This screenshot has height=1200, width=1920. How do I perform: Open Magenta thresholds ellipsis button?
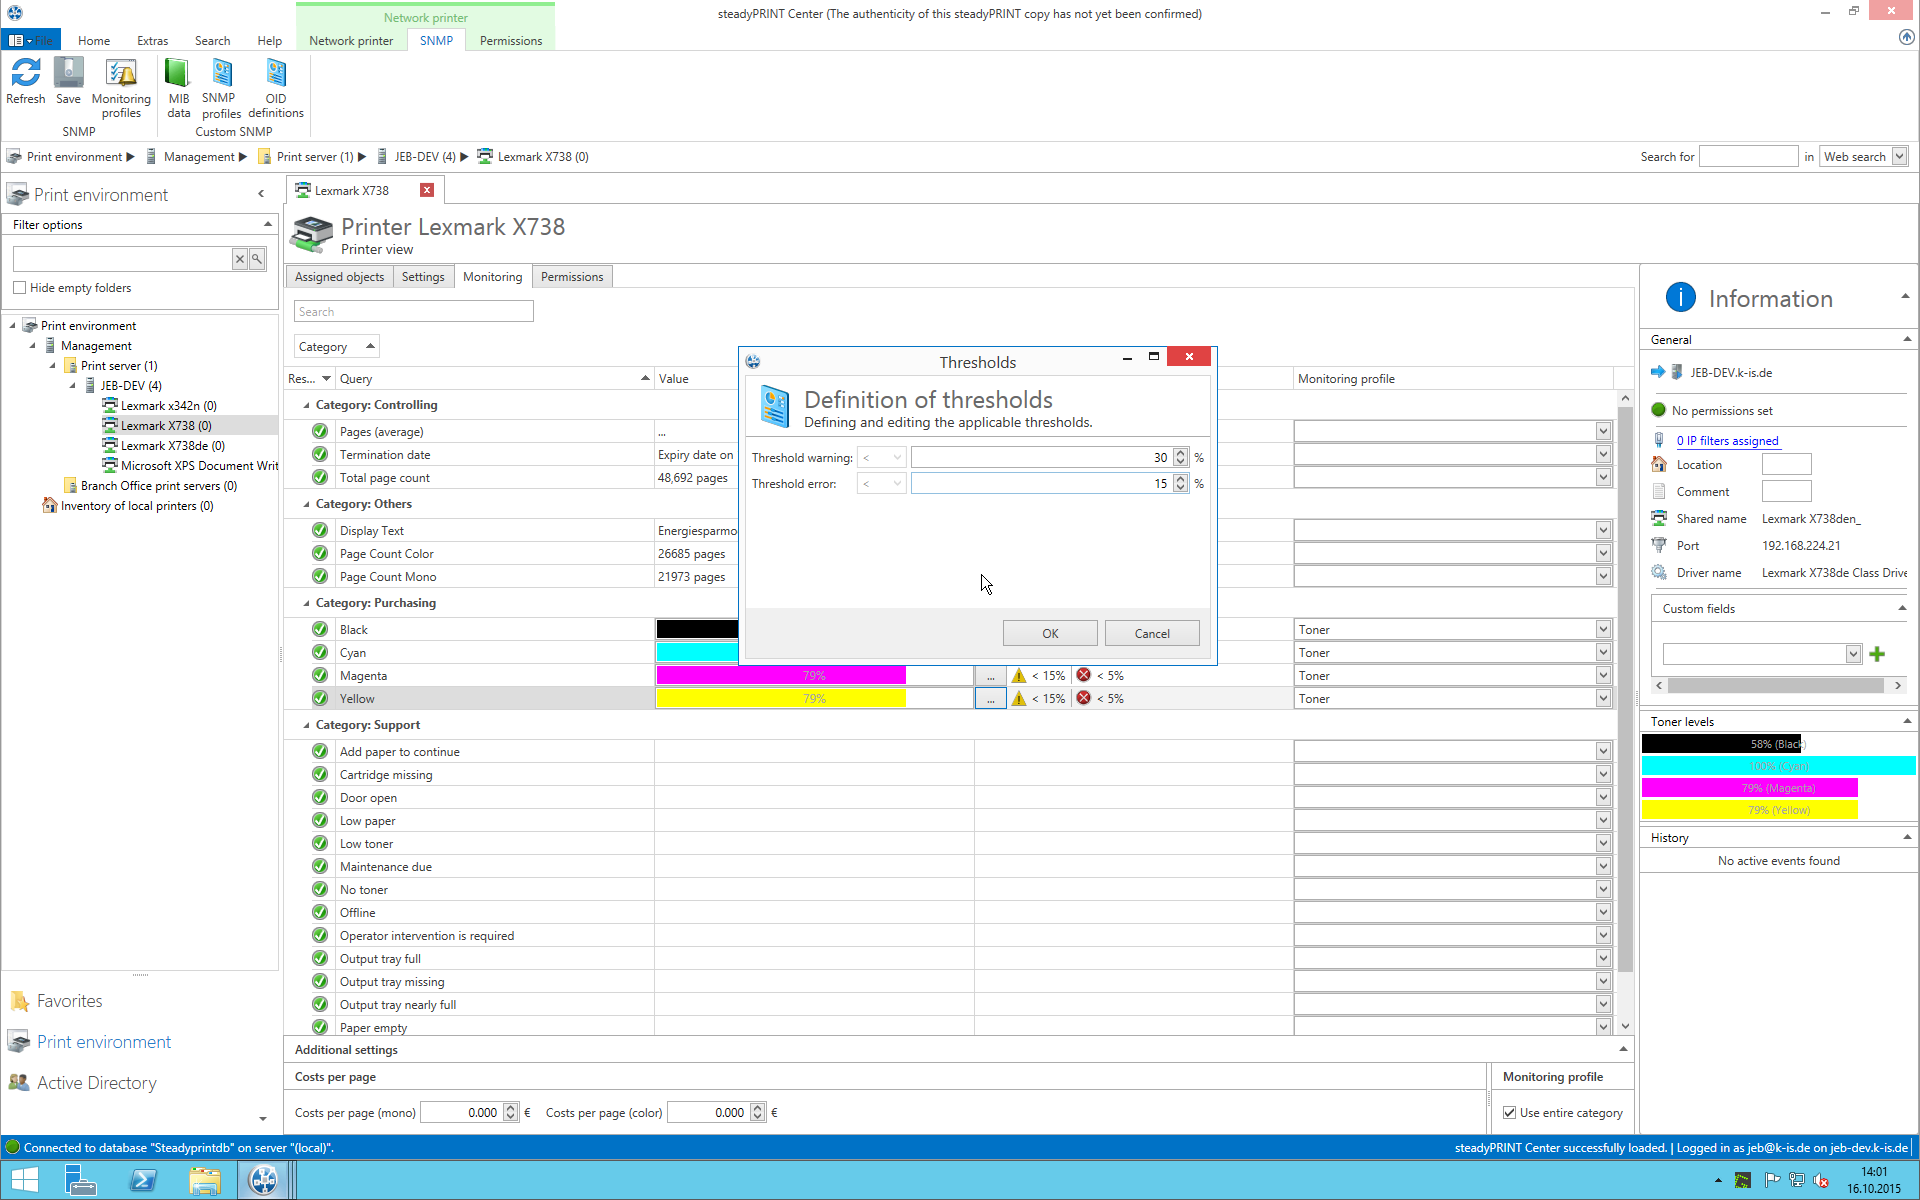click(990, 676)
